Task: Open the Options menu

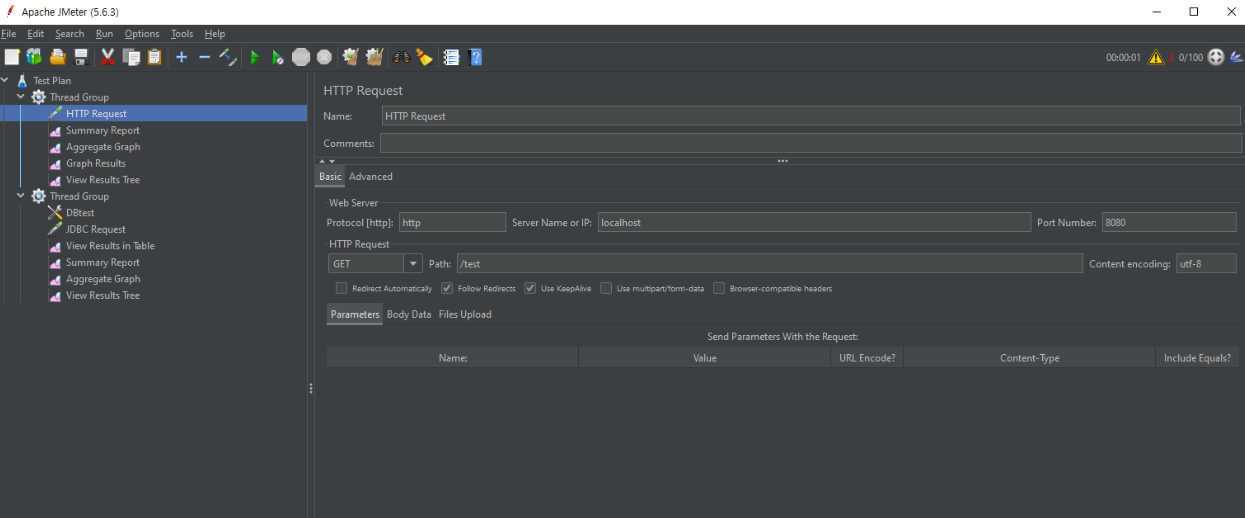Action: 142,34
